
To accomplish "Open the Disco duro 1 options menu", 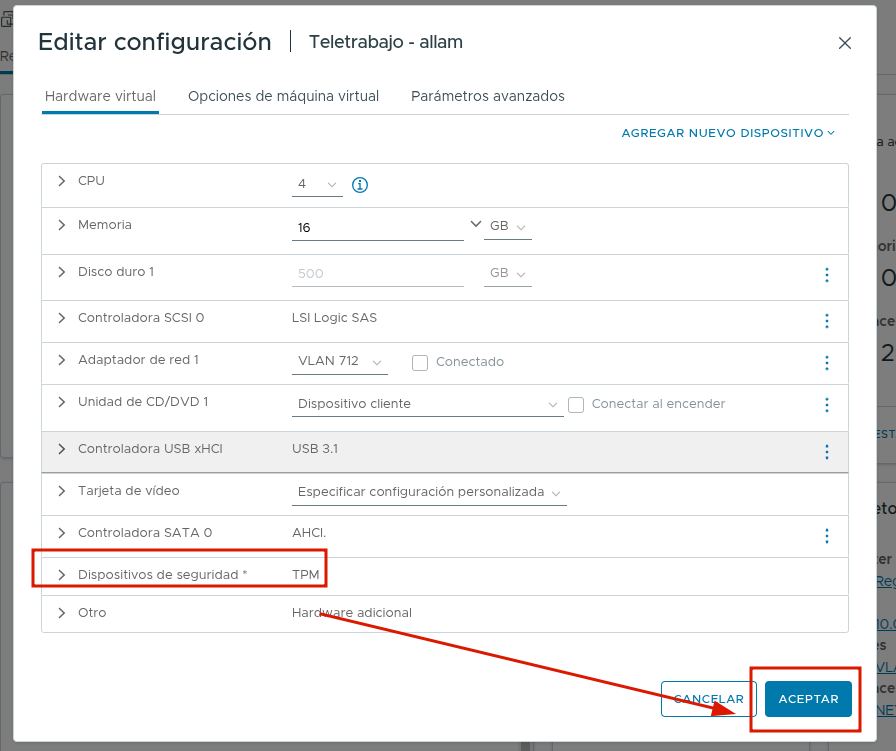I will 826,275.
